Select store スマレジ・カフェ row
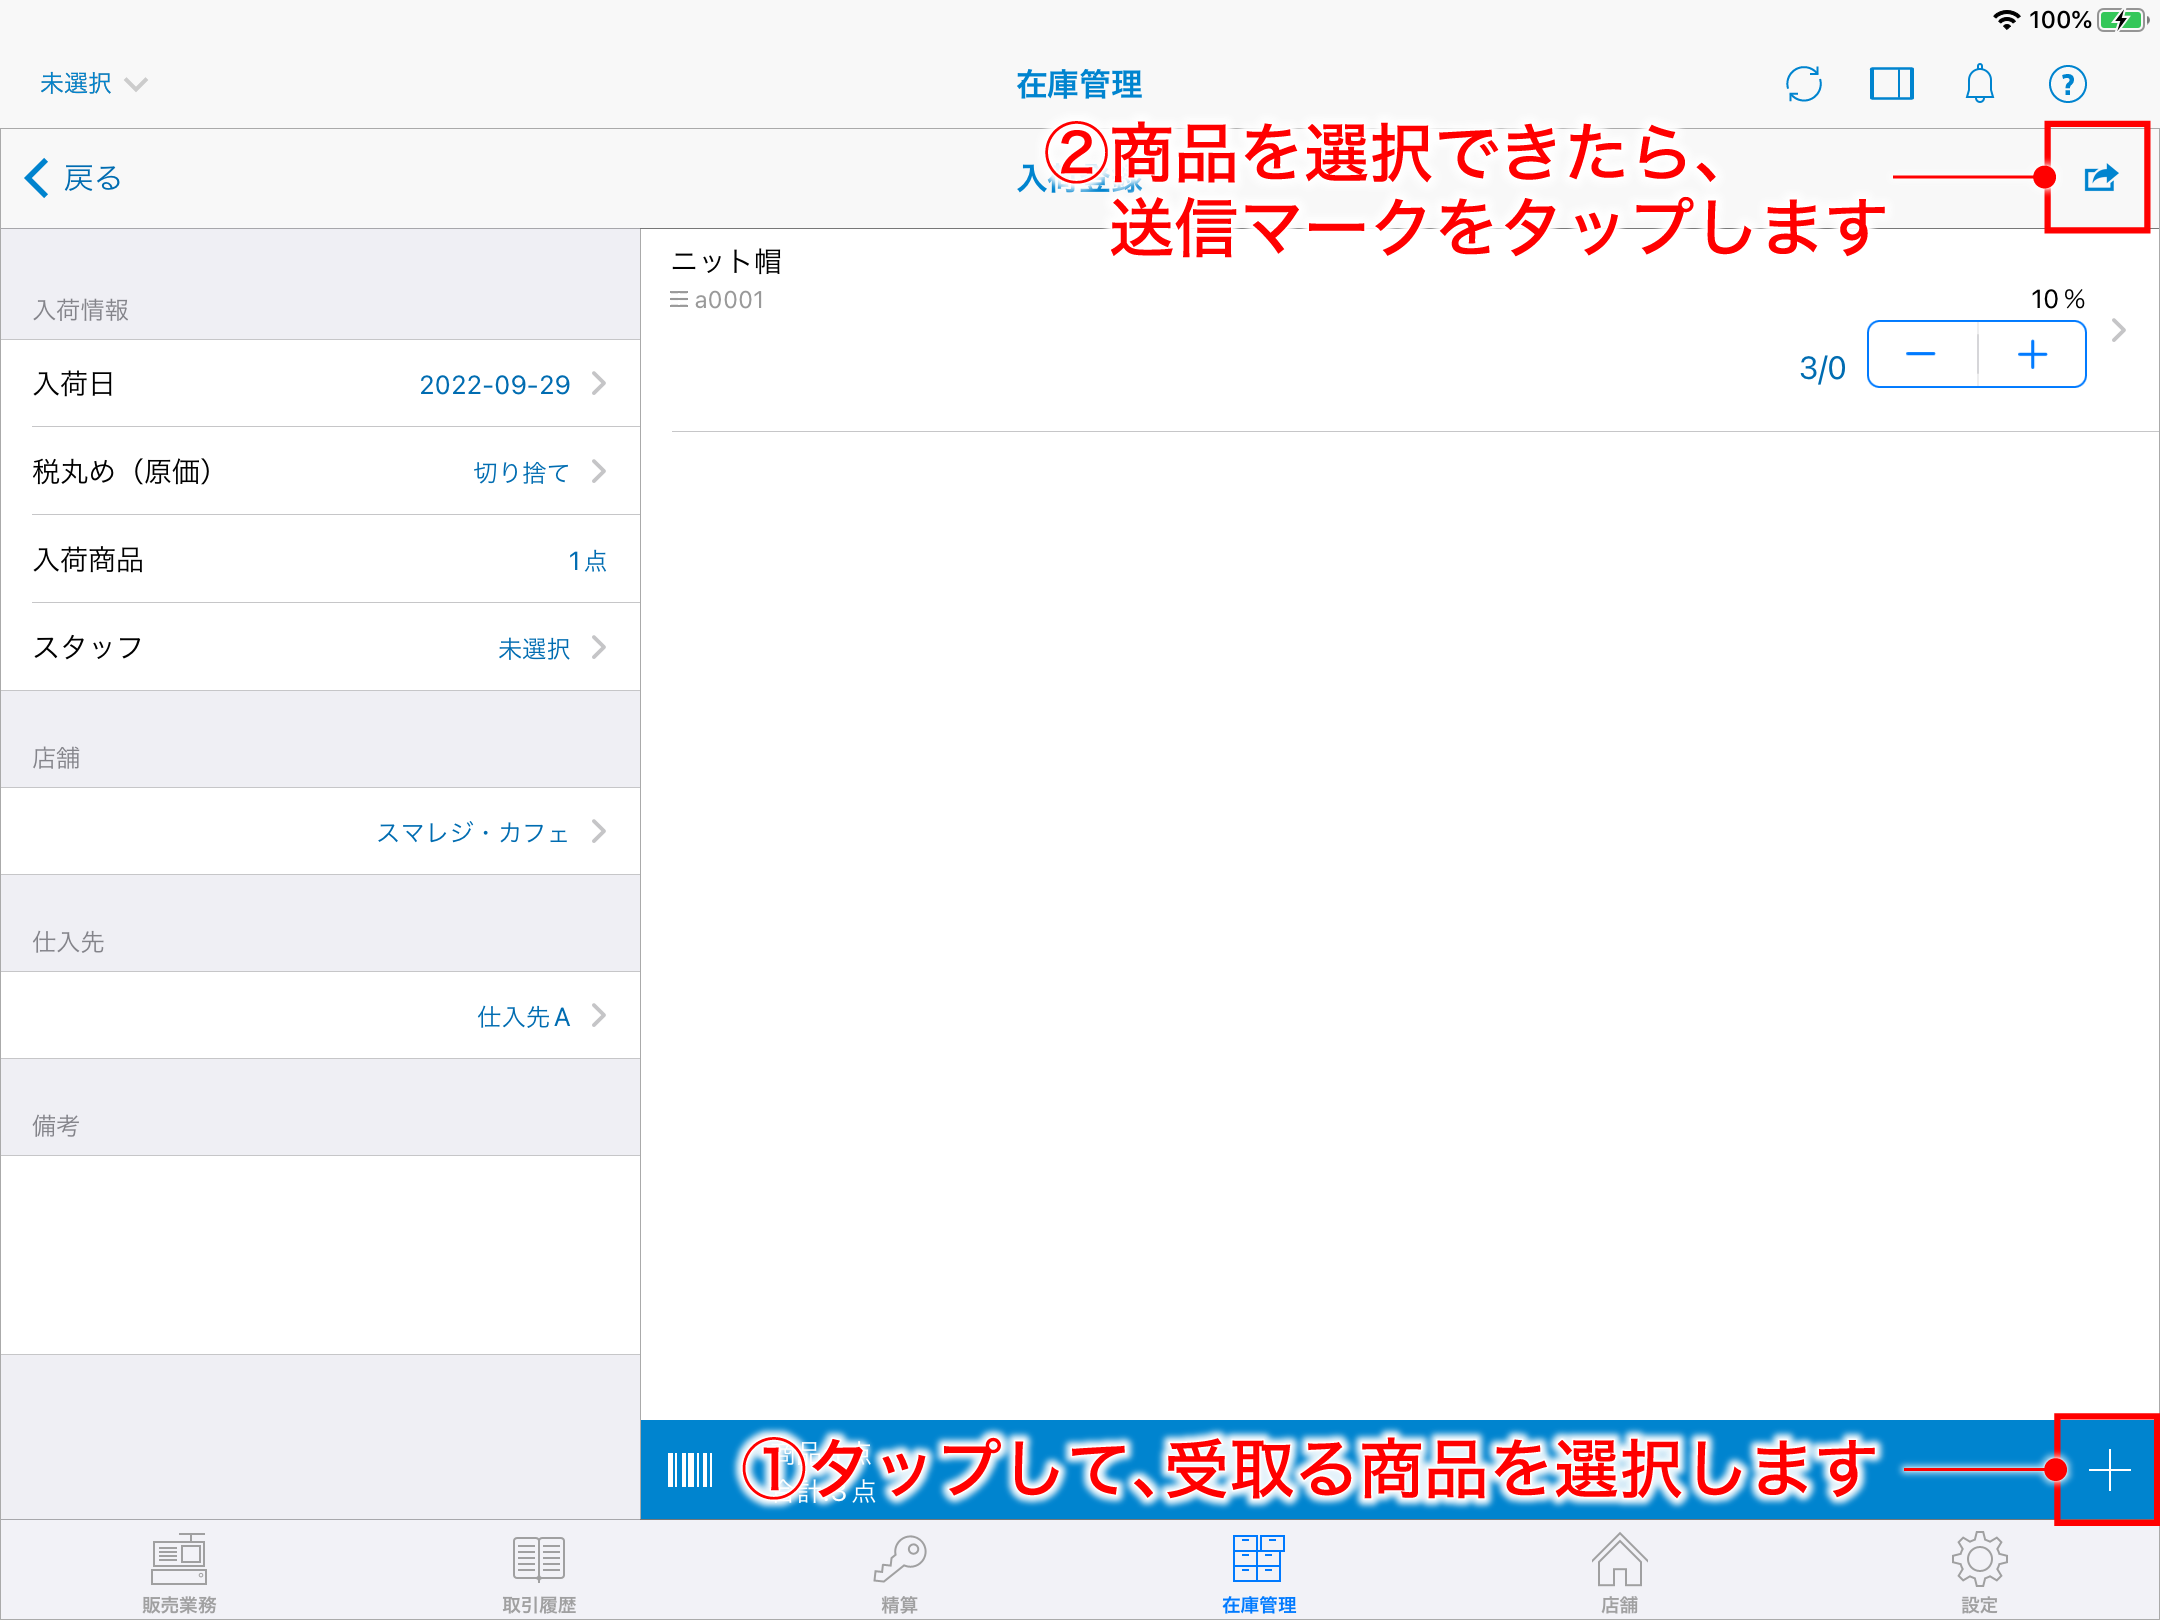This screenshot has width=2160, height=1620. pos(320,832)
